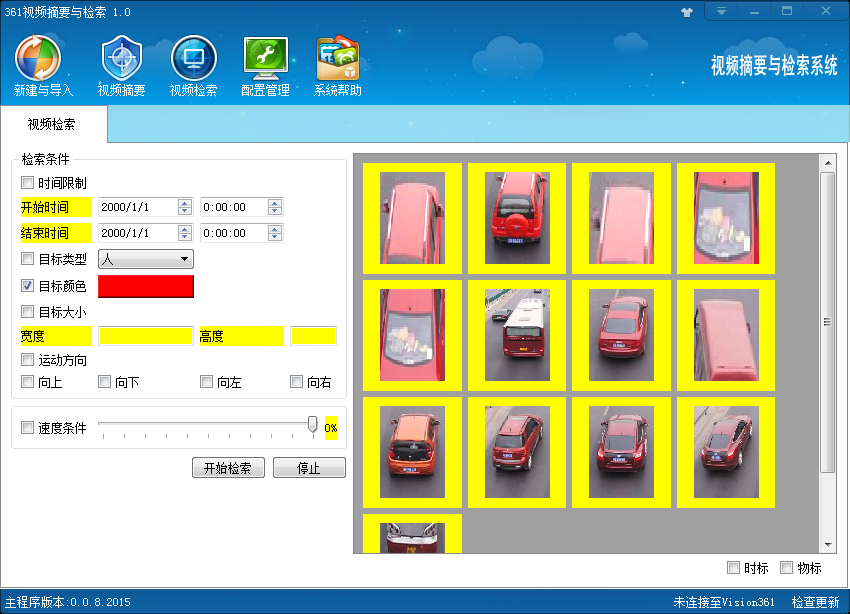Select the red SUV rear-view thumbnail with spare tire
The image size is (850, 614).
(x=517, y=218)
